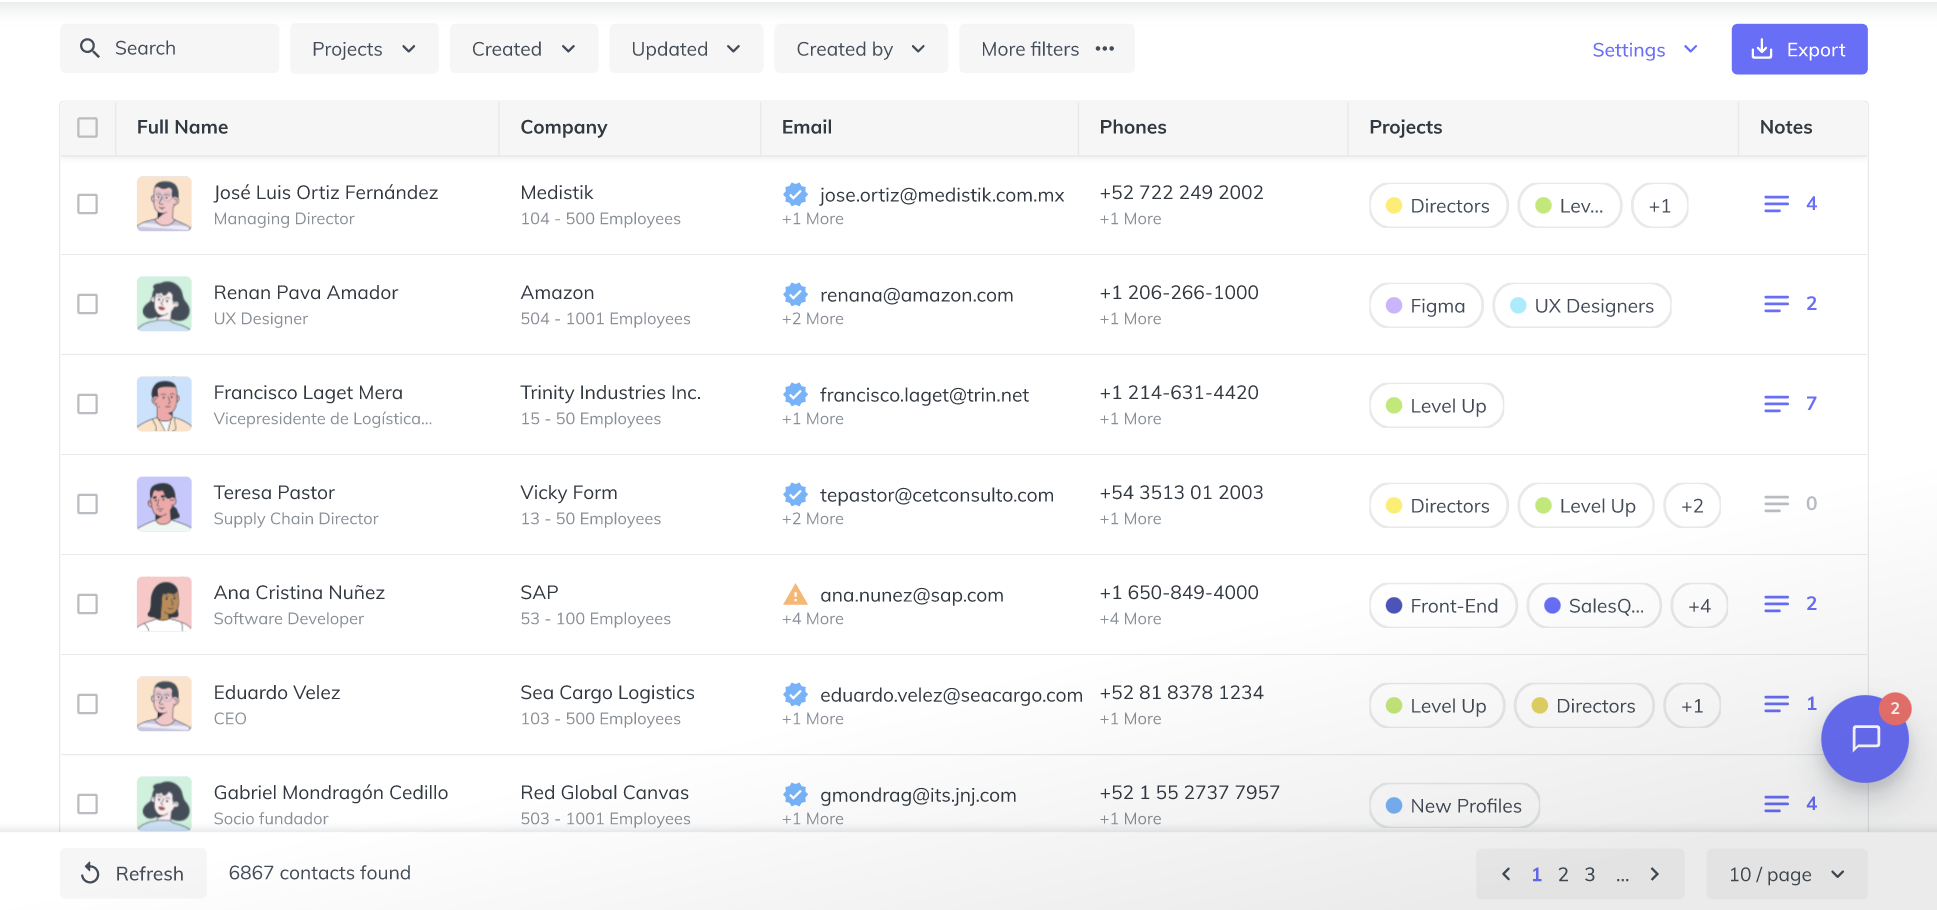The height and width of the screenshot is (910, 1937).
Task: Open the Created by filter dropdown
Action: [x=860, y=49]
